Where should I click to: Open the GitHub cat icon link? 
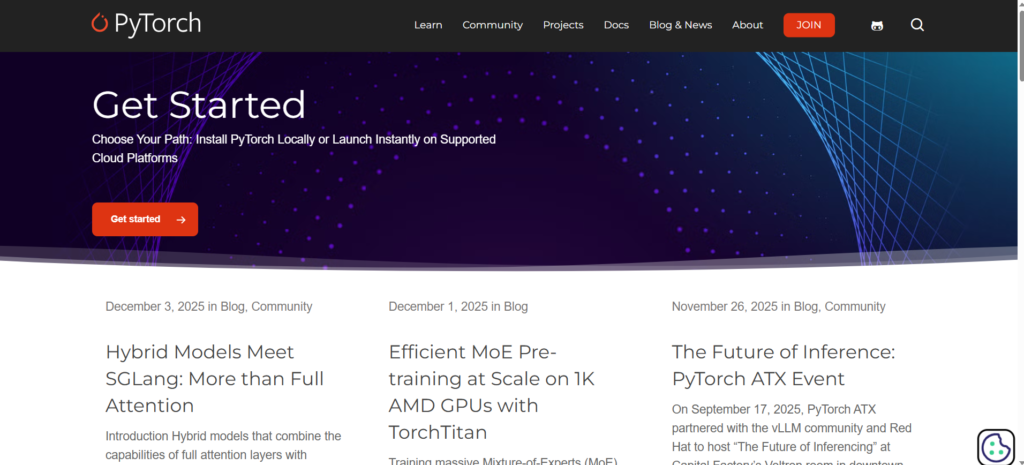pyautogui.click(x=877, y=25)
